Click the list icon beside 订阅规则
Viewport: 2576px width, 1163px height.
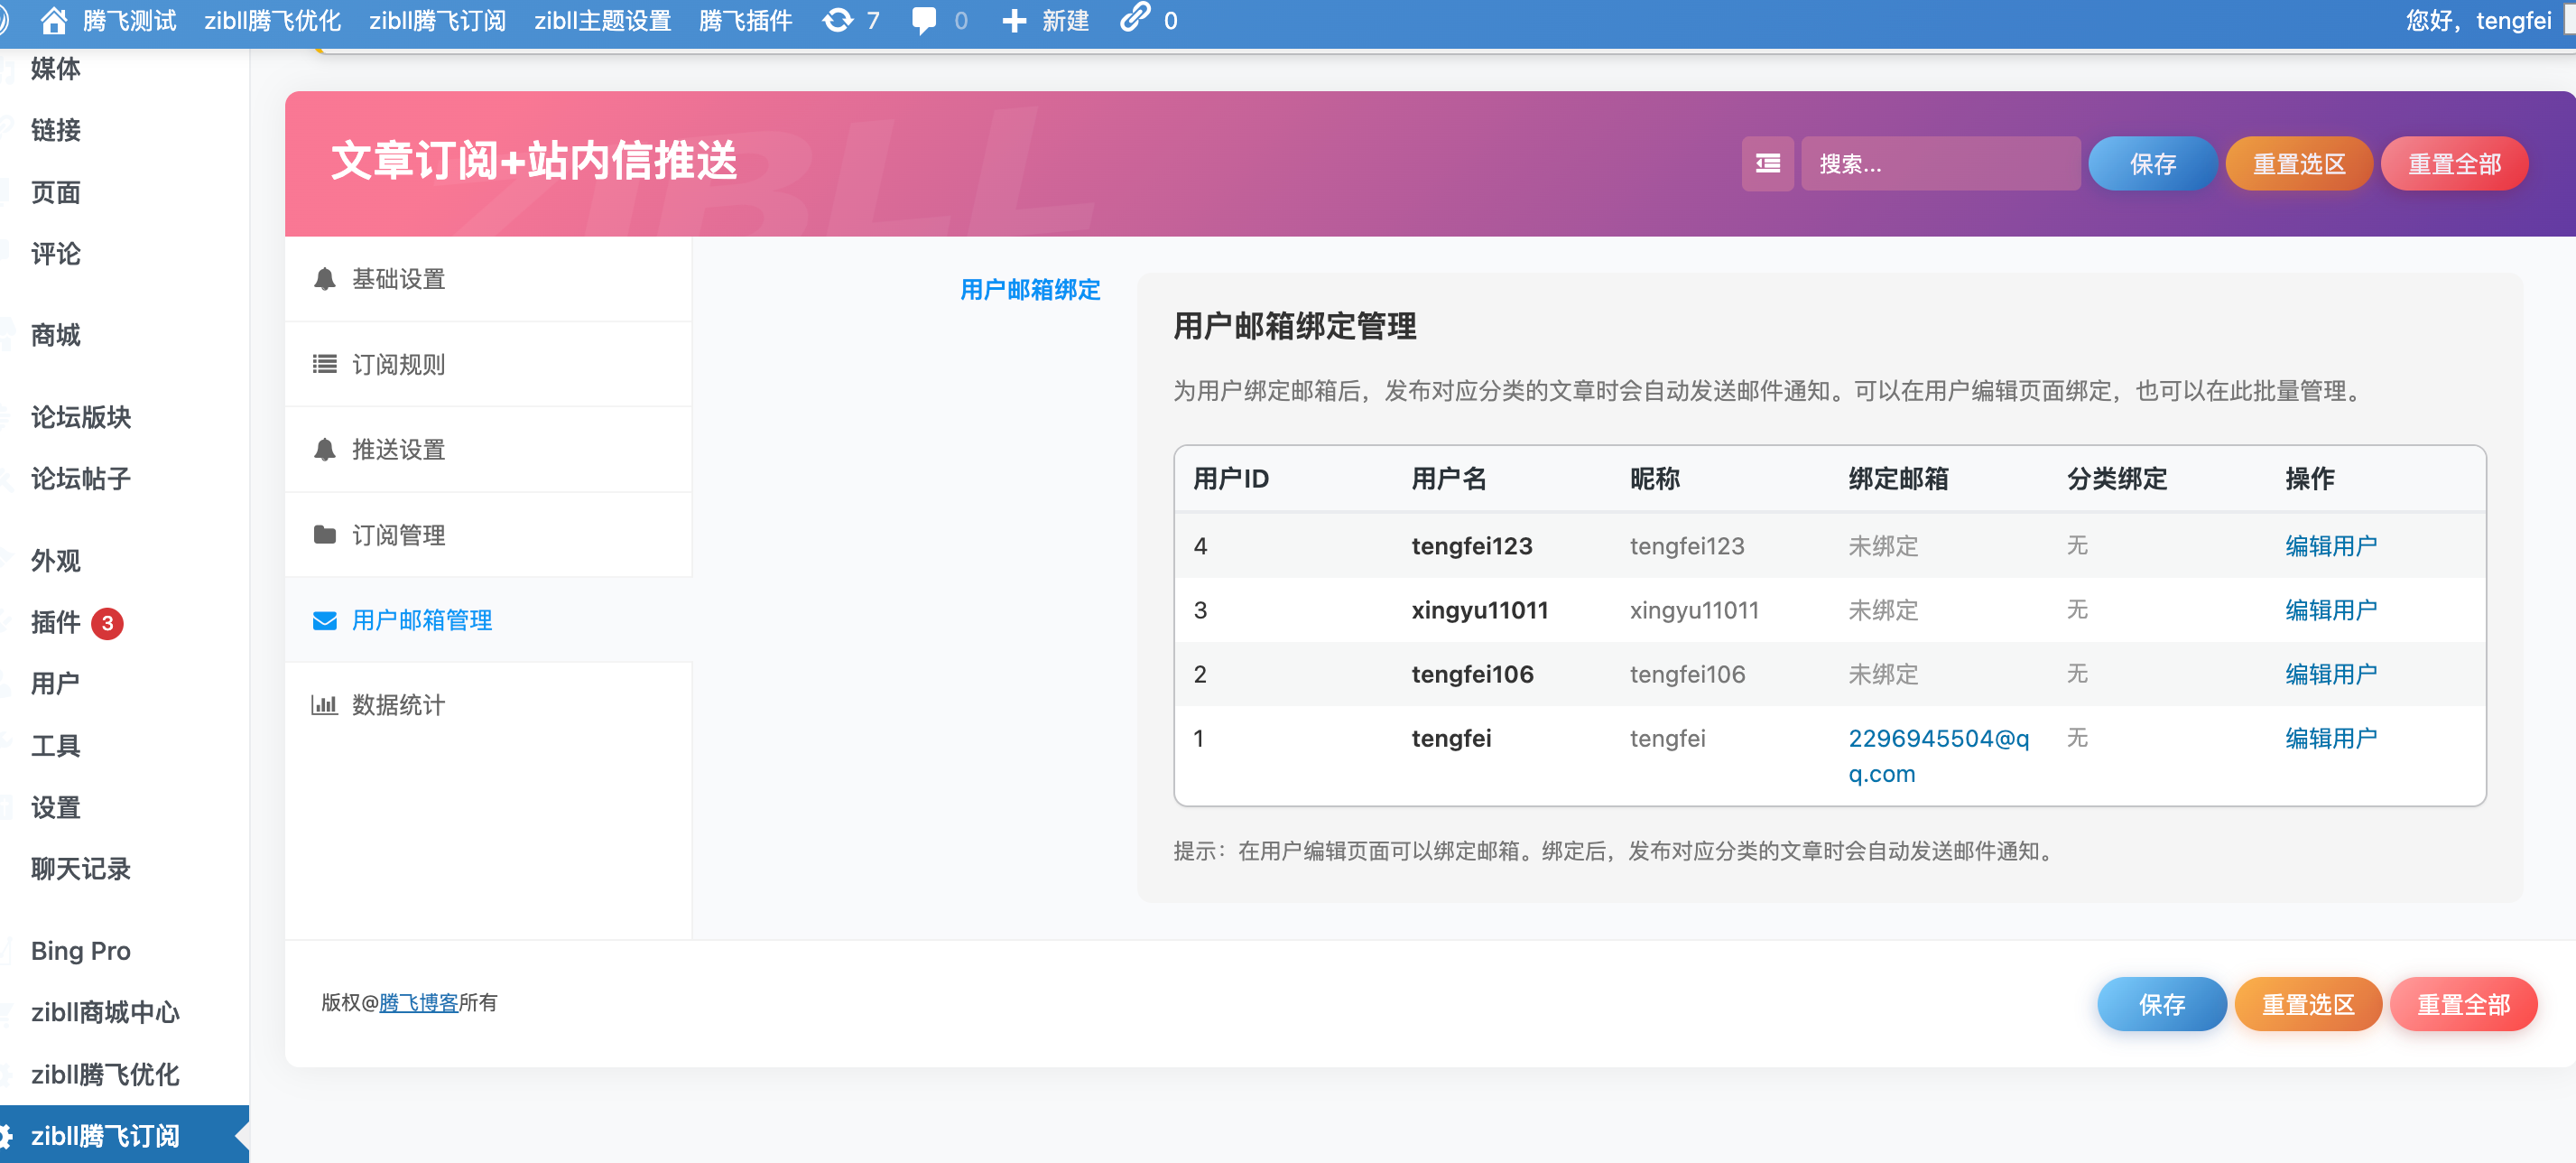[x=324, y=364]
